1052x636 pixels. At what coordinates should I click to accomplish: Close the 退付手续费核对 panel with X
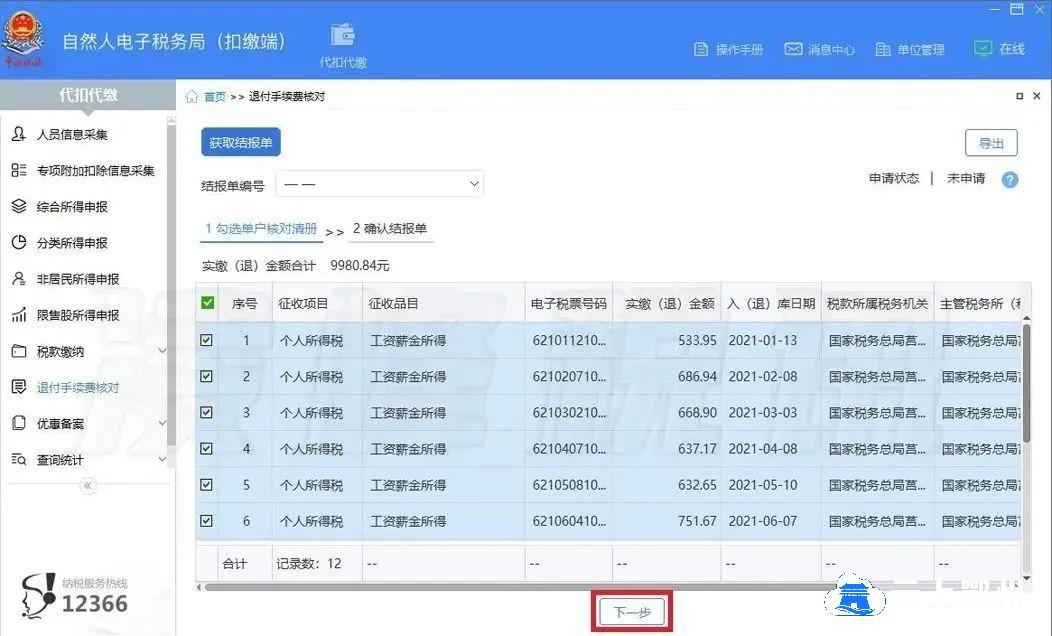[1037, 96]
